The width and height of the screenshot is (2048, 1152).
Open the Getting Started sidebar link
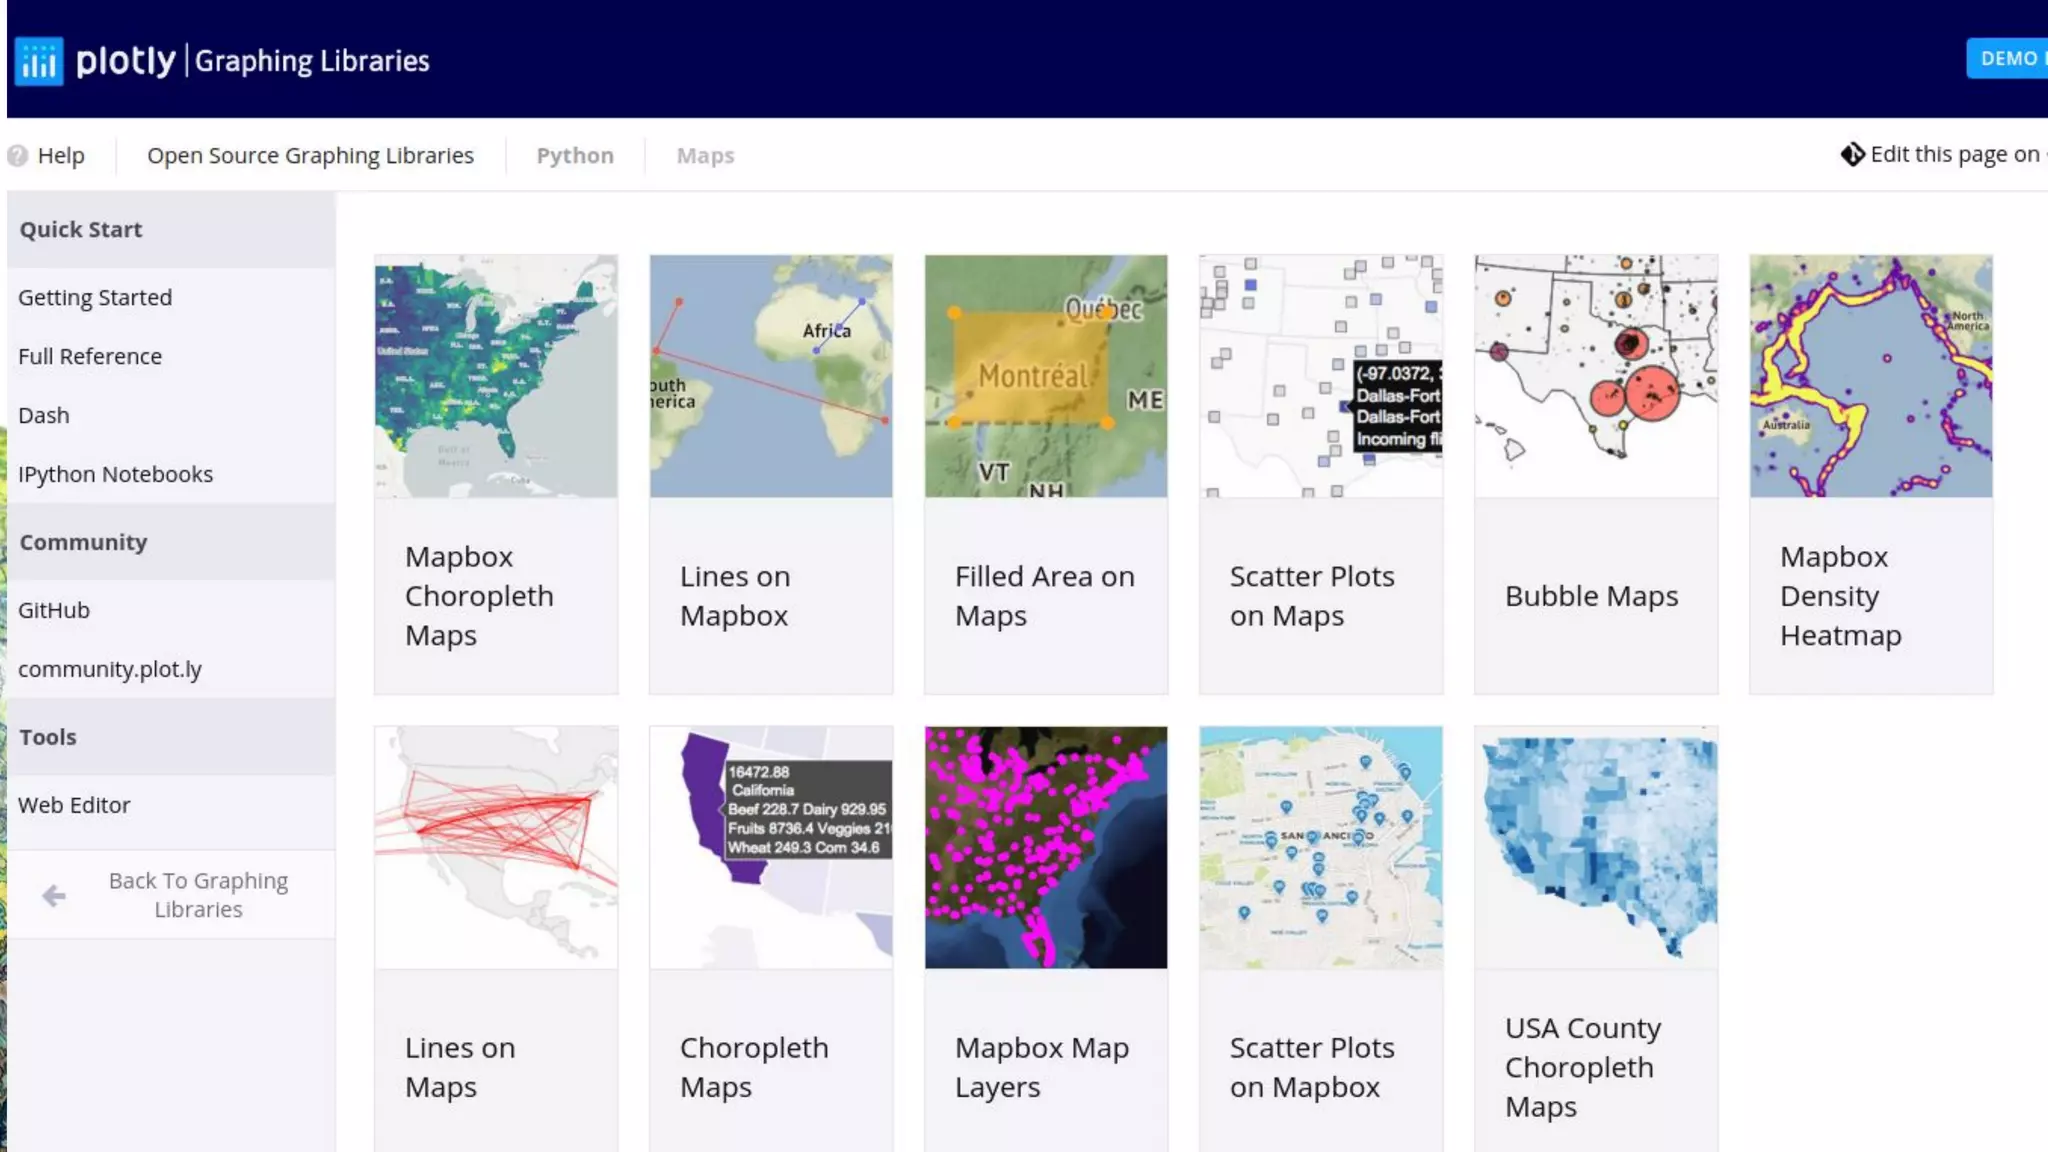(x=95, y=298)
